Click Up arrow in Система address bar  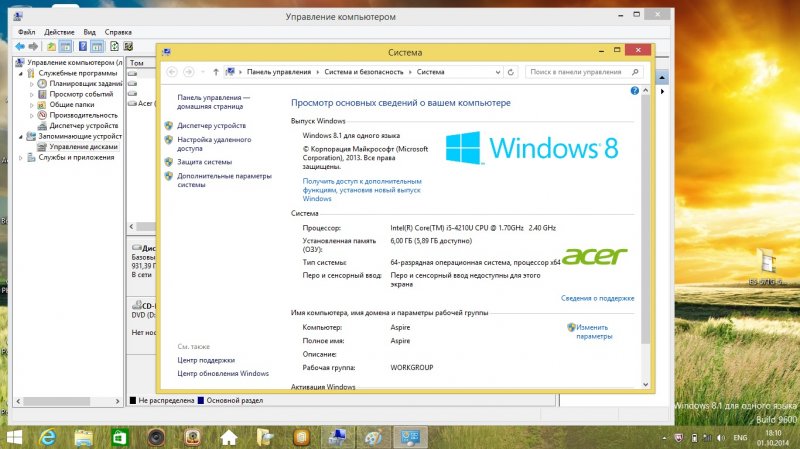(216, 72)
